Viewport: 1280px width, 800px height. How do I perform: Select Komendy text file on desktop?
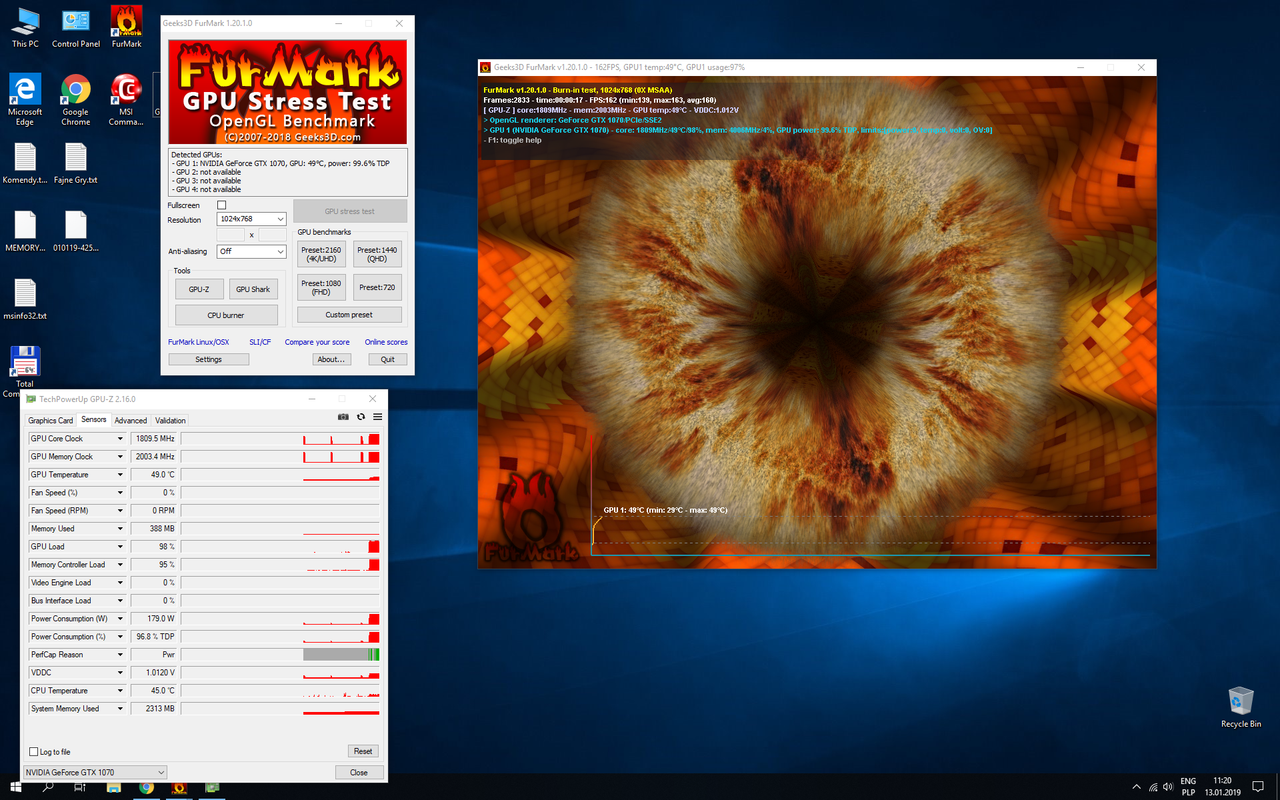coord(25,164)
